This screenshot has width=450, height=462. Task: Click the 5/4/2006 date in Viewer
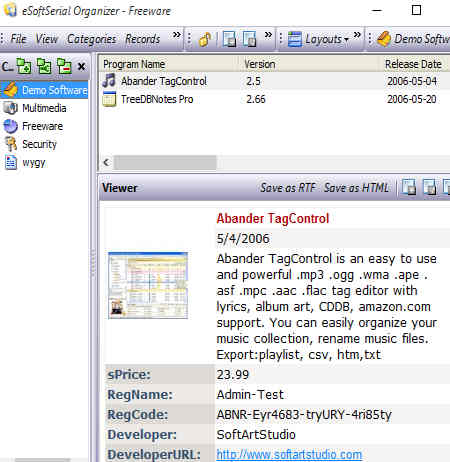coord(243,239)
